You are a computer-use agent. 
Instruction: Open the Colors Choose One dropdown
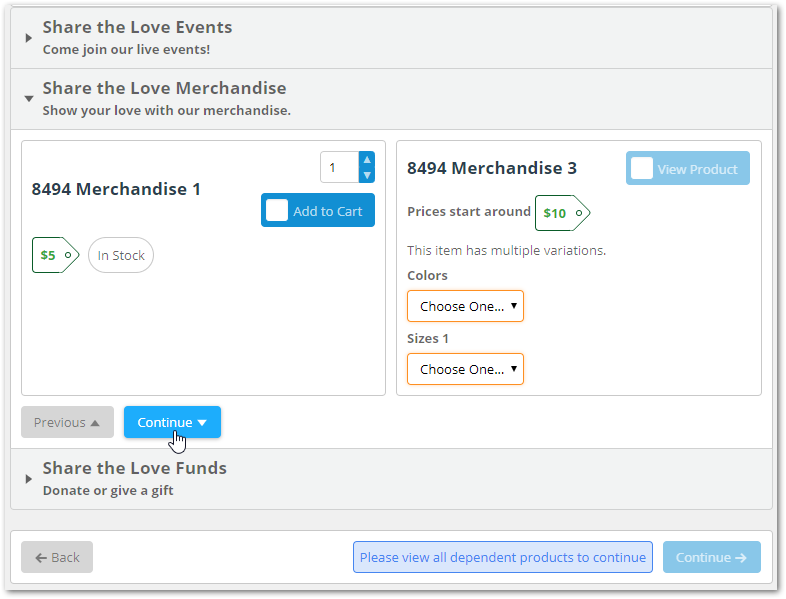(465, 306)
